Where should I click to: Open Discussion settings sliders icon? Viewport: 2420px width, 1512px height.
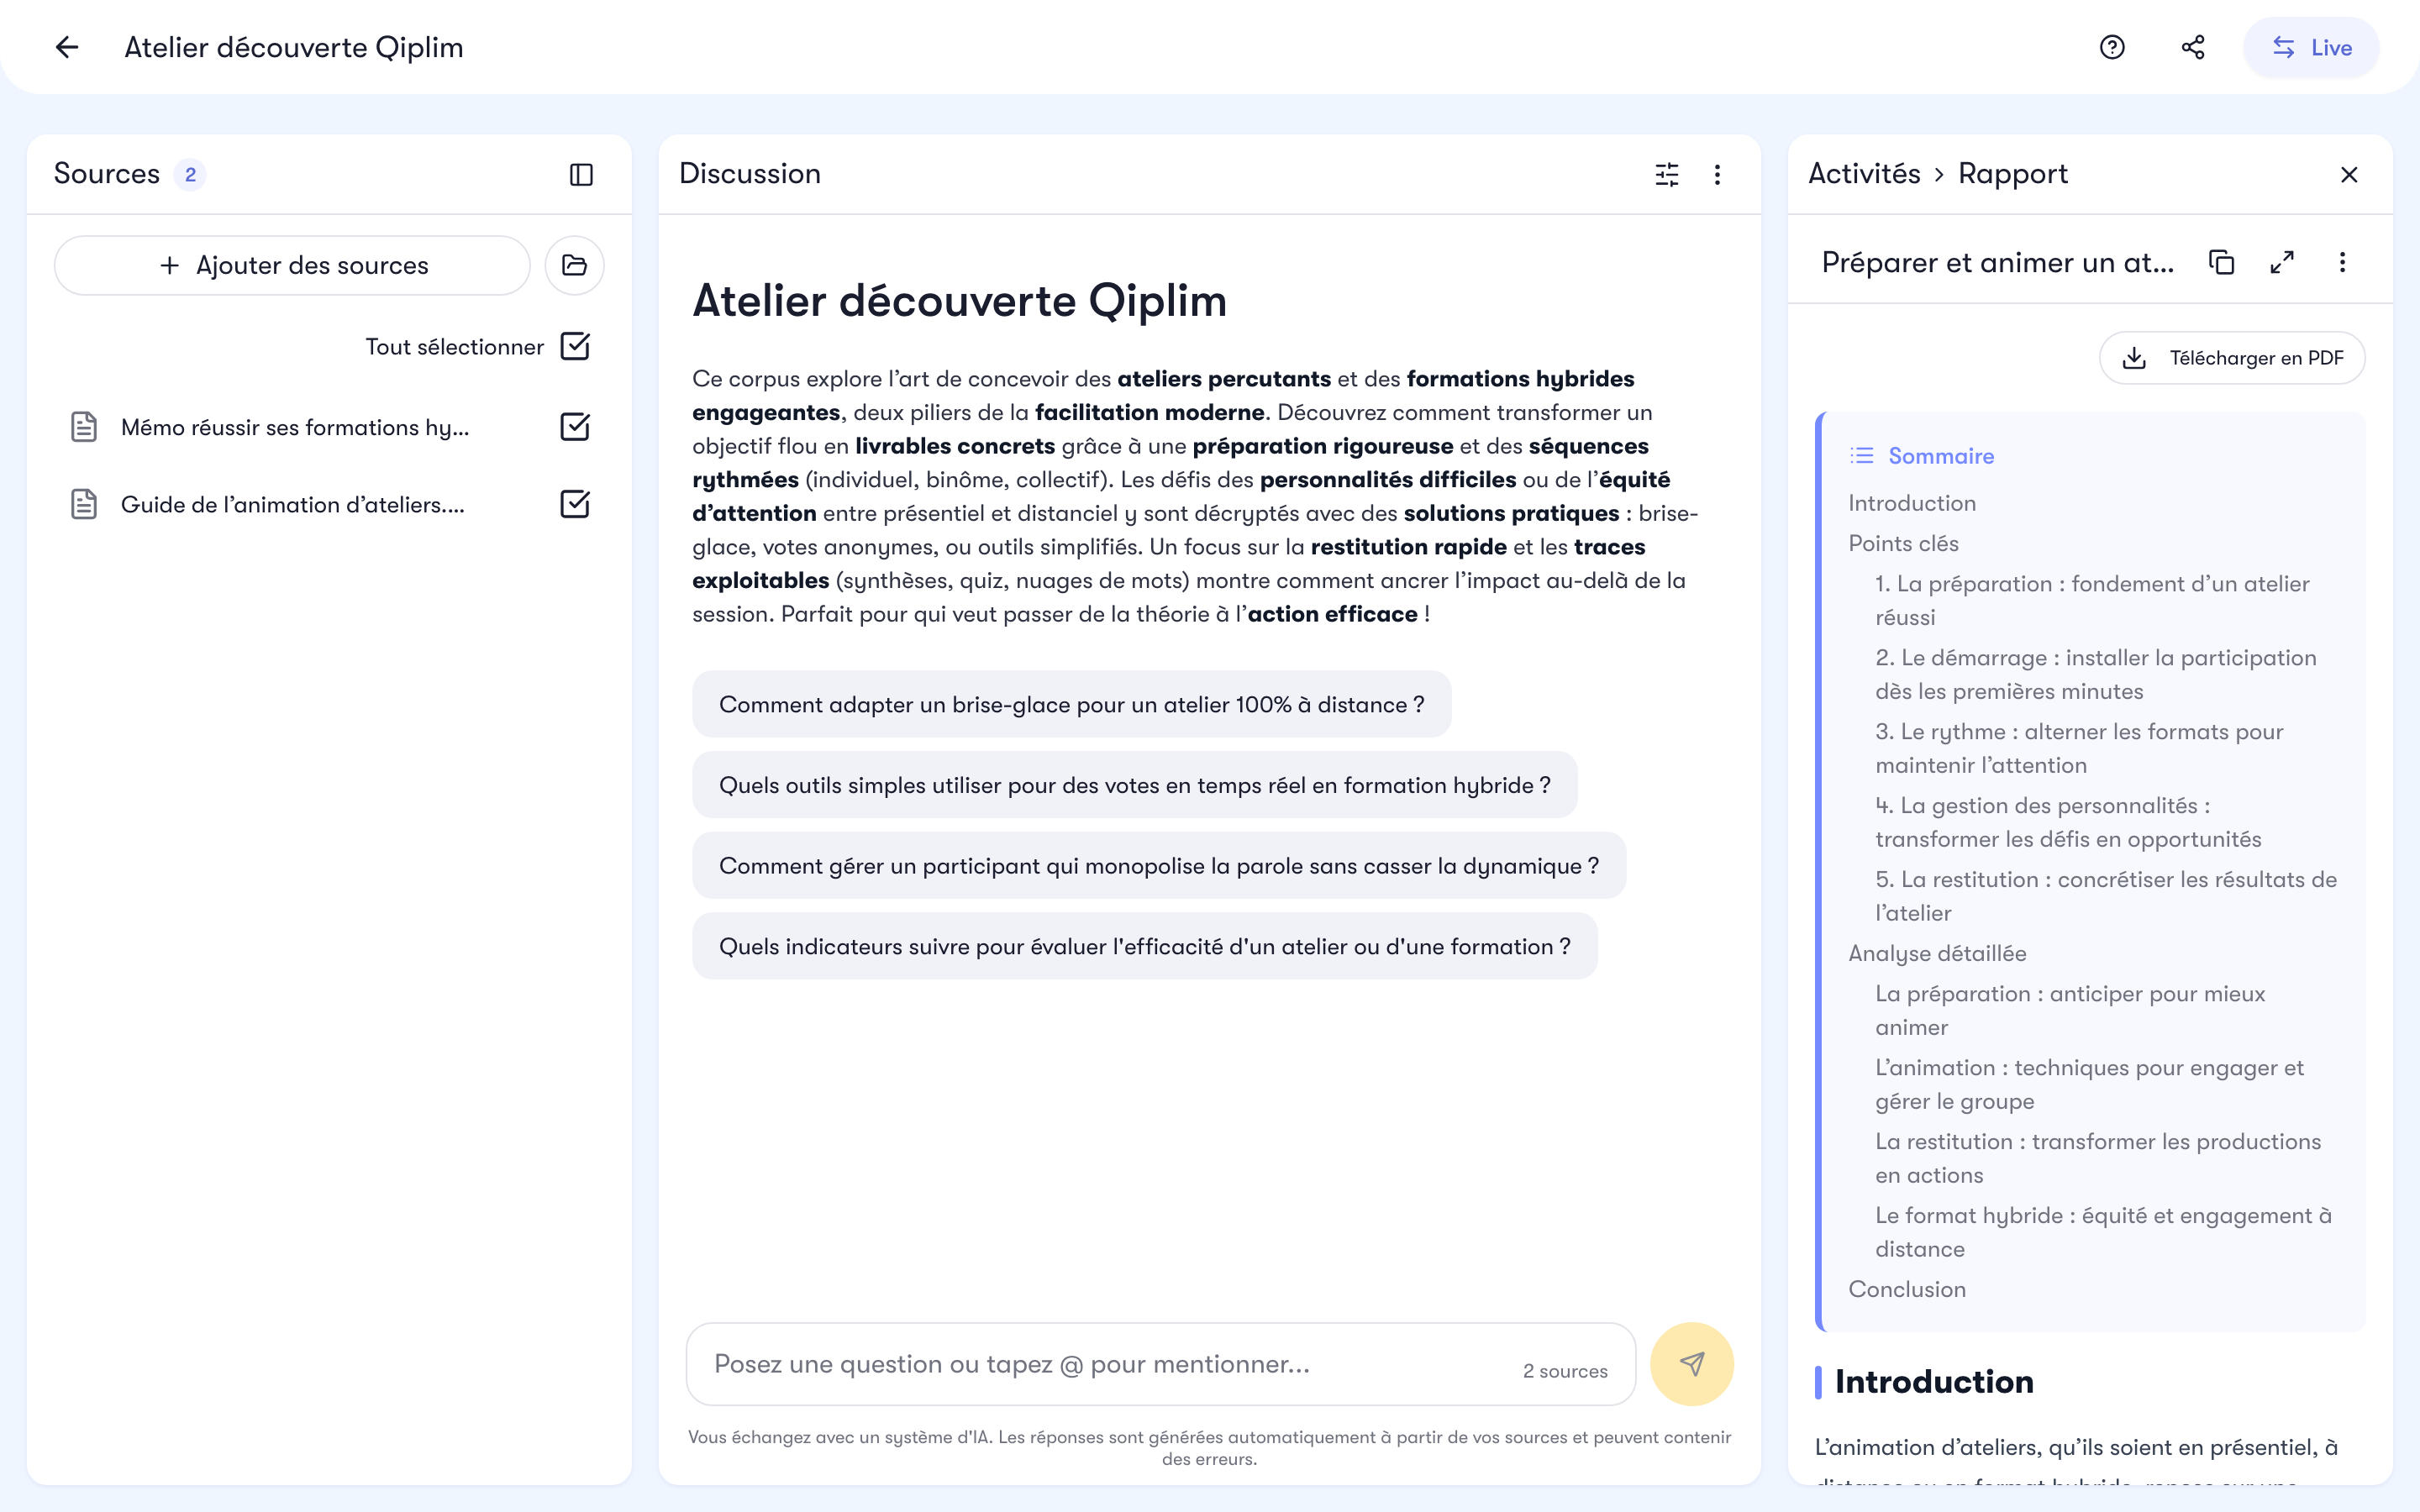coord(1667,175)
